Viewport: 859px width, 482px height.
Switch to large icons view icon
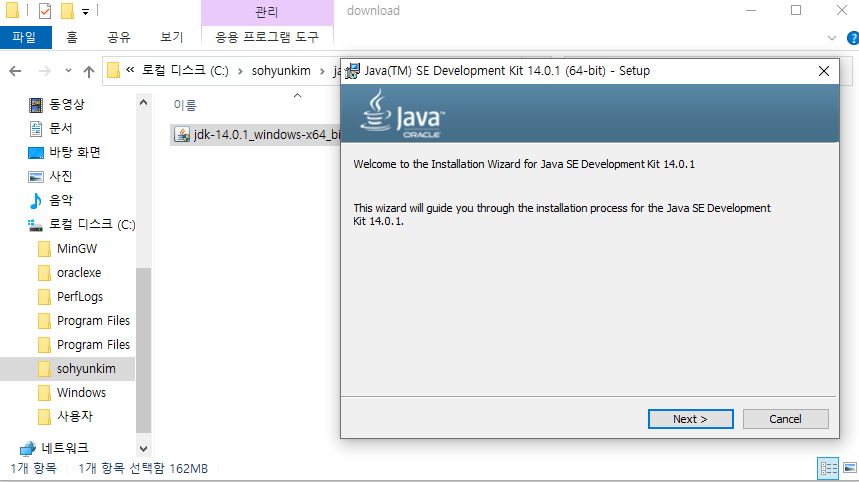[850, 468]
